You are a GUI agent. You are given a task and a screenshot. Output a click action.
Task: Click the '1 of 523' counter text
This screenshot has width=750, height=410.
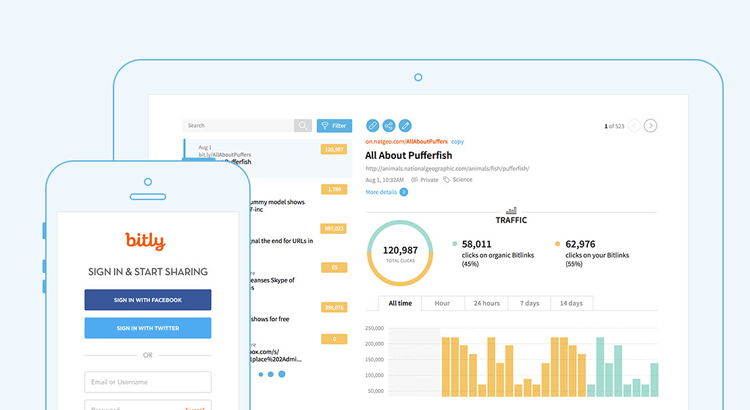click(614, 126)
